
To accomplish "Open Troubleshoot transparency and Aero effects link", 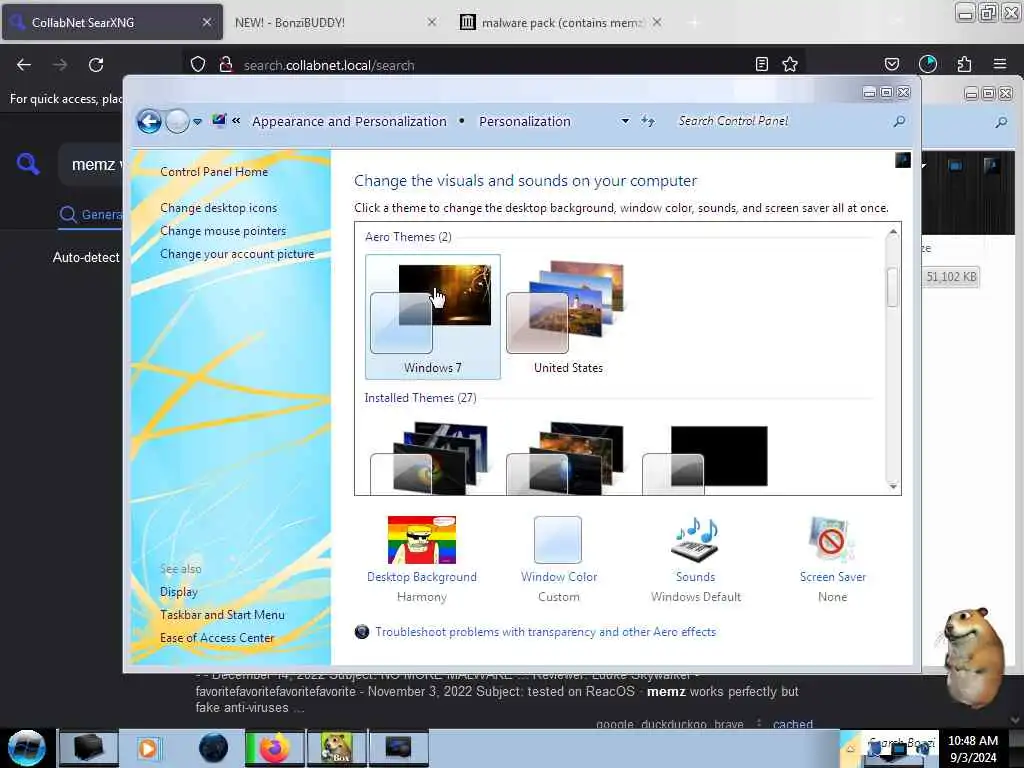I will click(545, 632).
